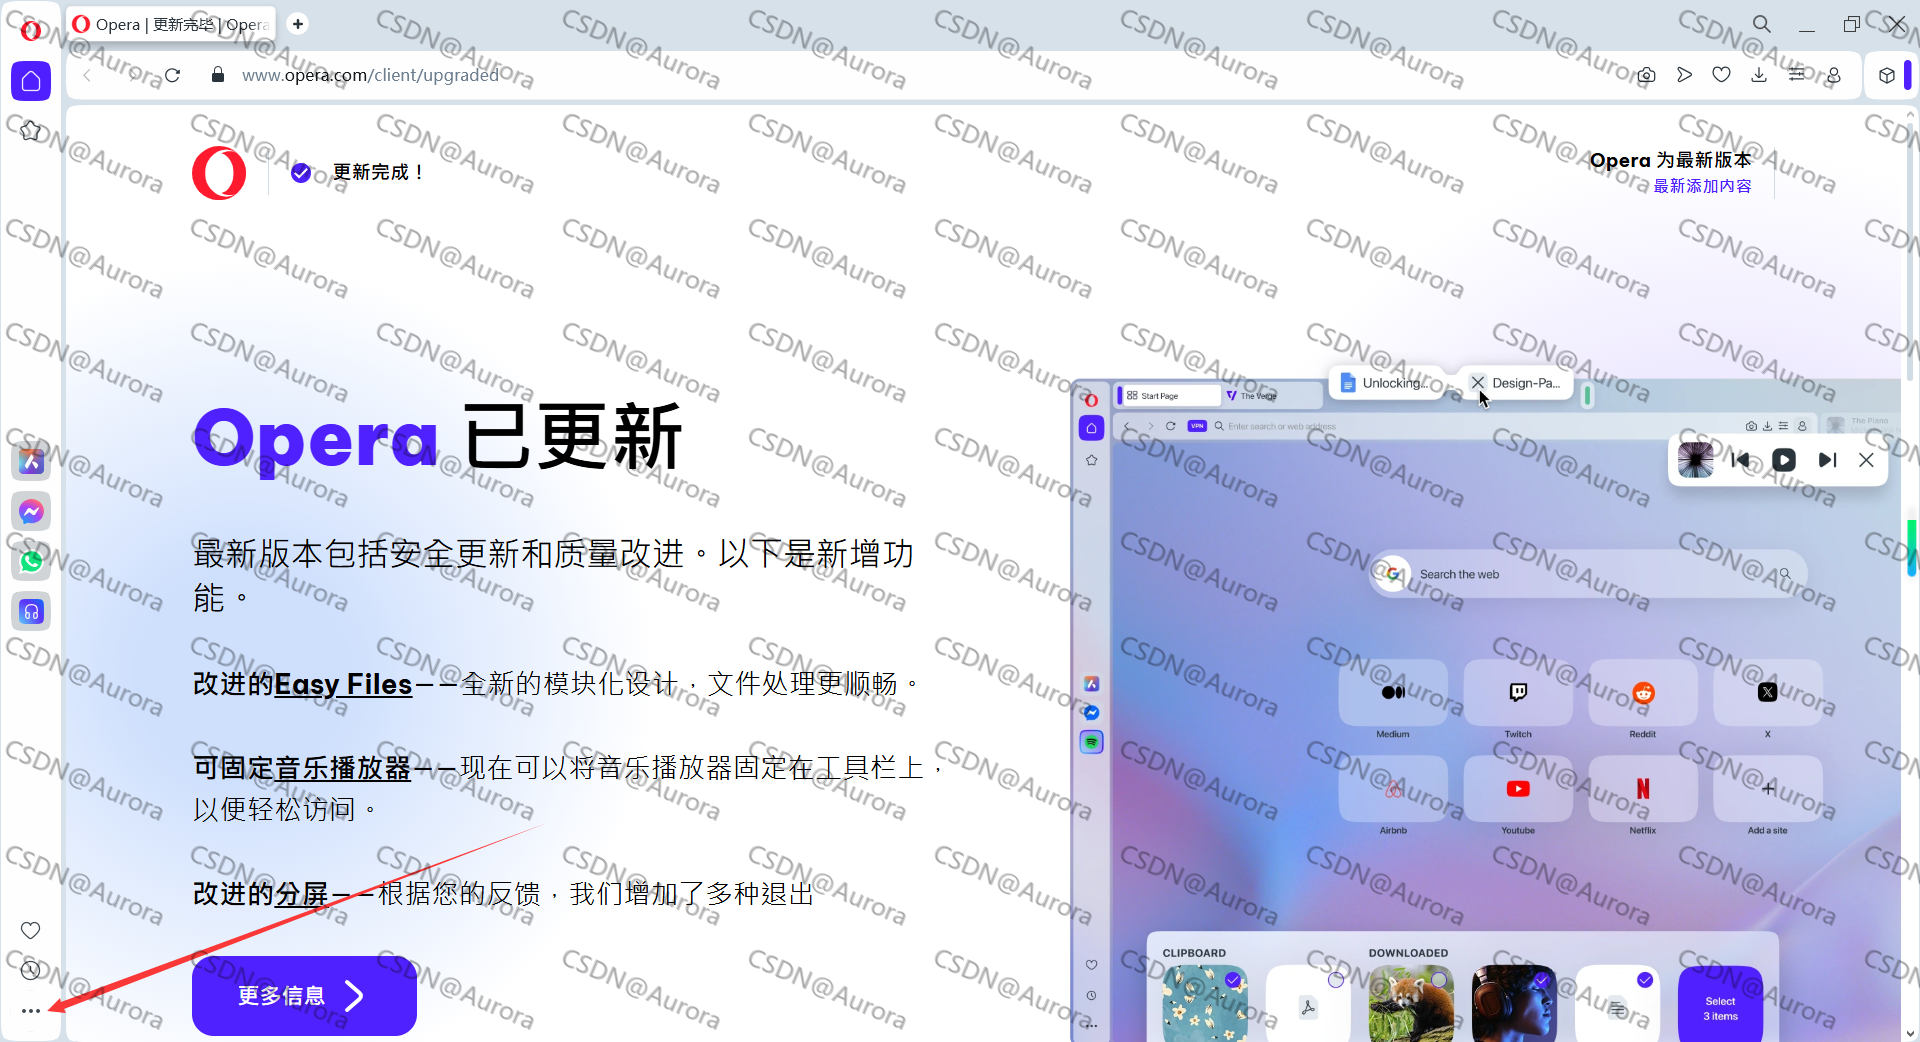Search open tabs with magnifier icon
Screen dimensions: 1920x1042
tap(1762, 24)
